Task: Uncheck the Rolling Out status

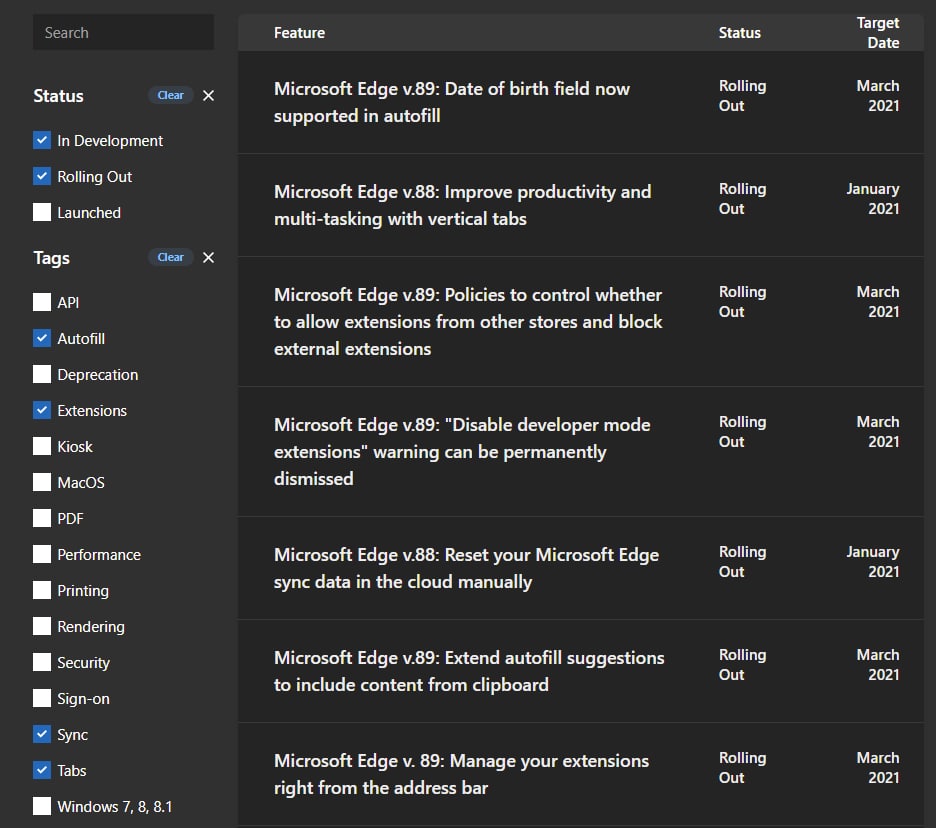Action: pyautogui.click(x=42, y=176)
